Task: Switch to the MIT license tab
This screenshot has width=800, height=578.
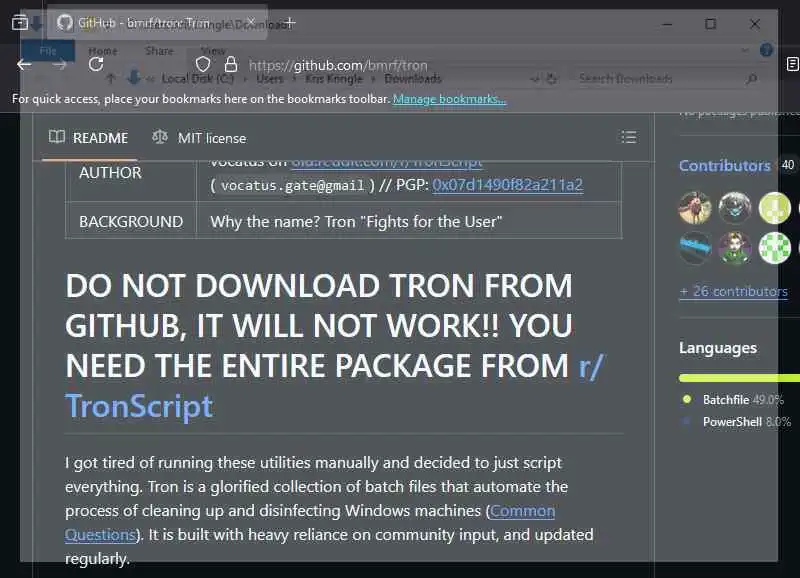Action: click(x=199, y=138)
